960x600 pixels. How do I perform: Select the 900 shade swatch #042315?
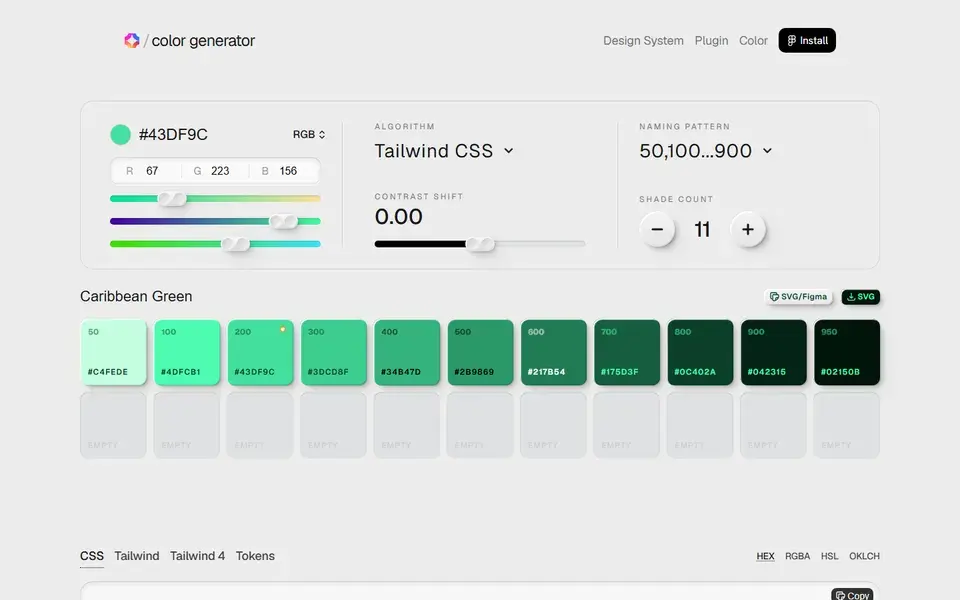[774, 352]
